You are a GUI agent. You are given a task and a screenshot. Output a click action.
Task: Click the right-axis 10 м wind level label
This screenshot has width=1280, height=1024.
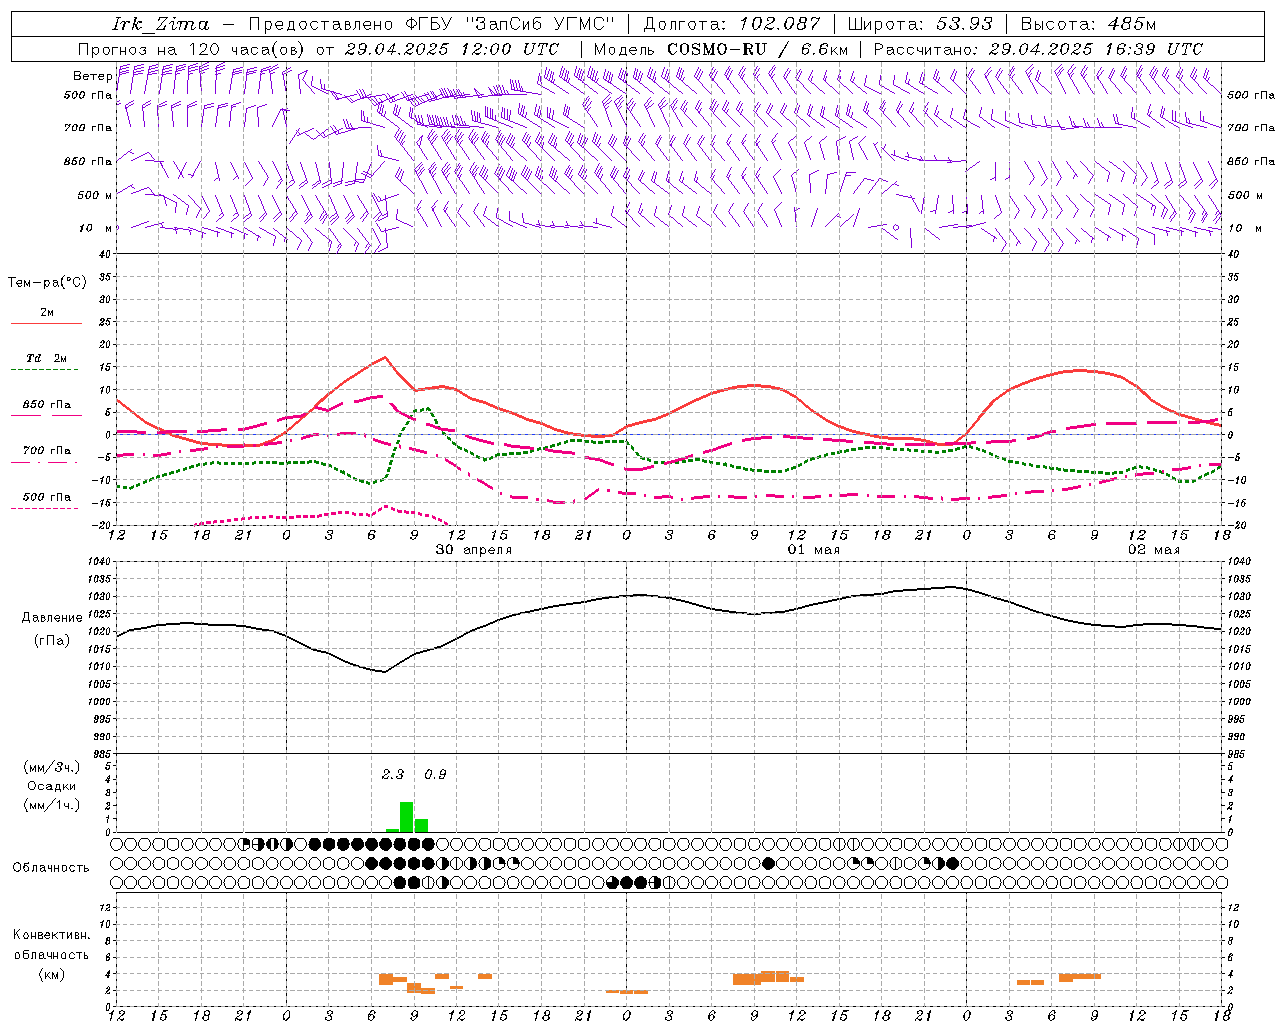click(x=1246, y=228)
